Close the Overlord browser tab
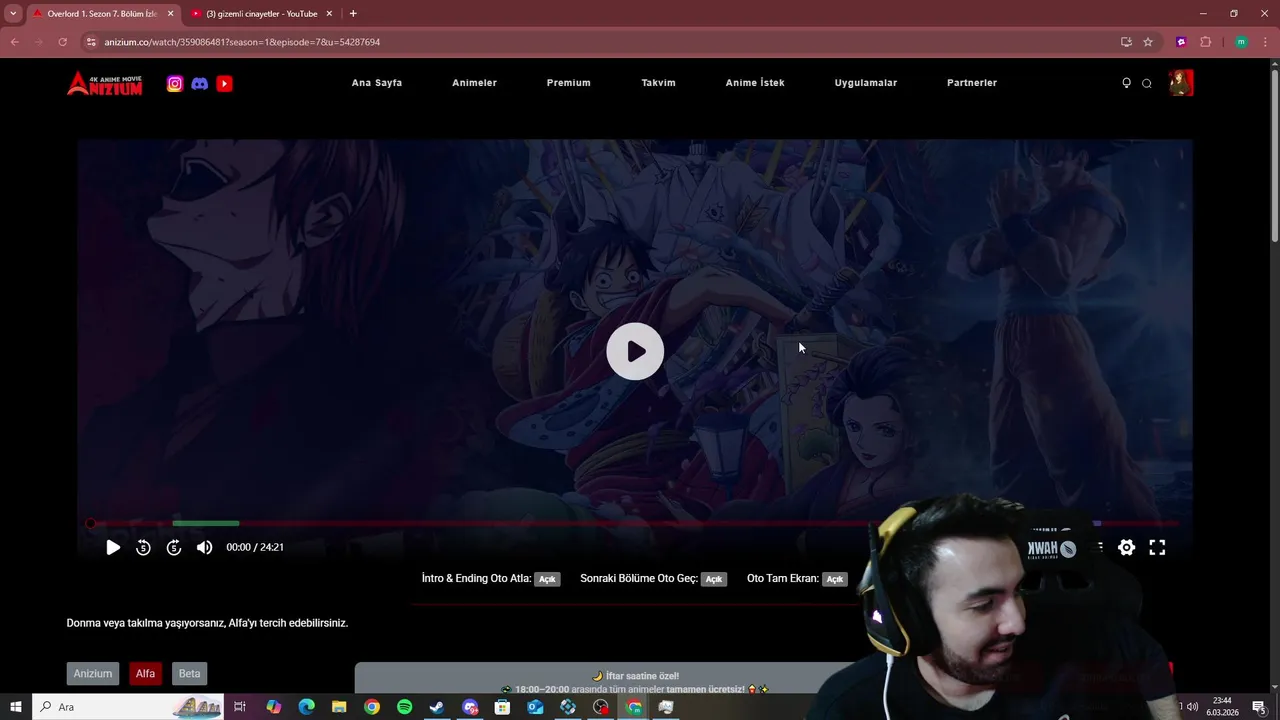Image resolution: width=1280 pixels, height=720 pixels. 170,14
